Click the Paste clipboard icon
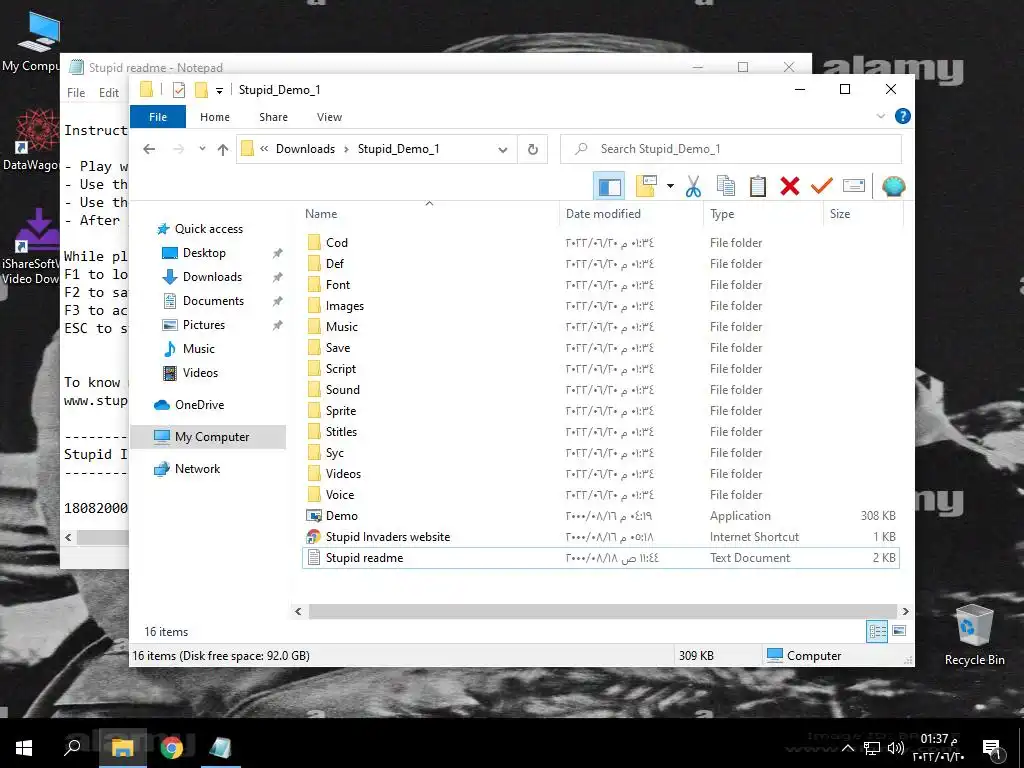Viewport: 1024px width, 768px height. [758, 186]
